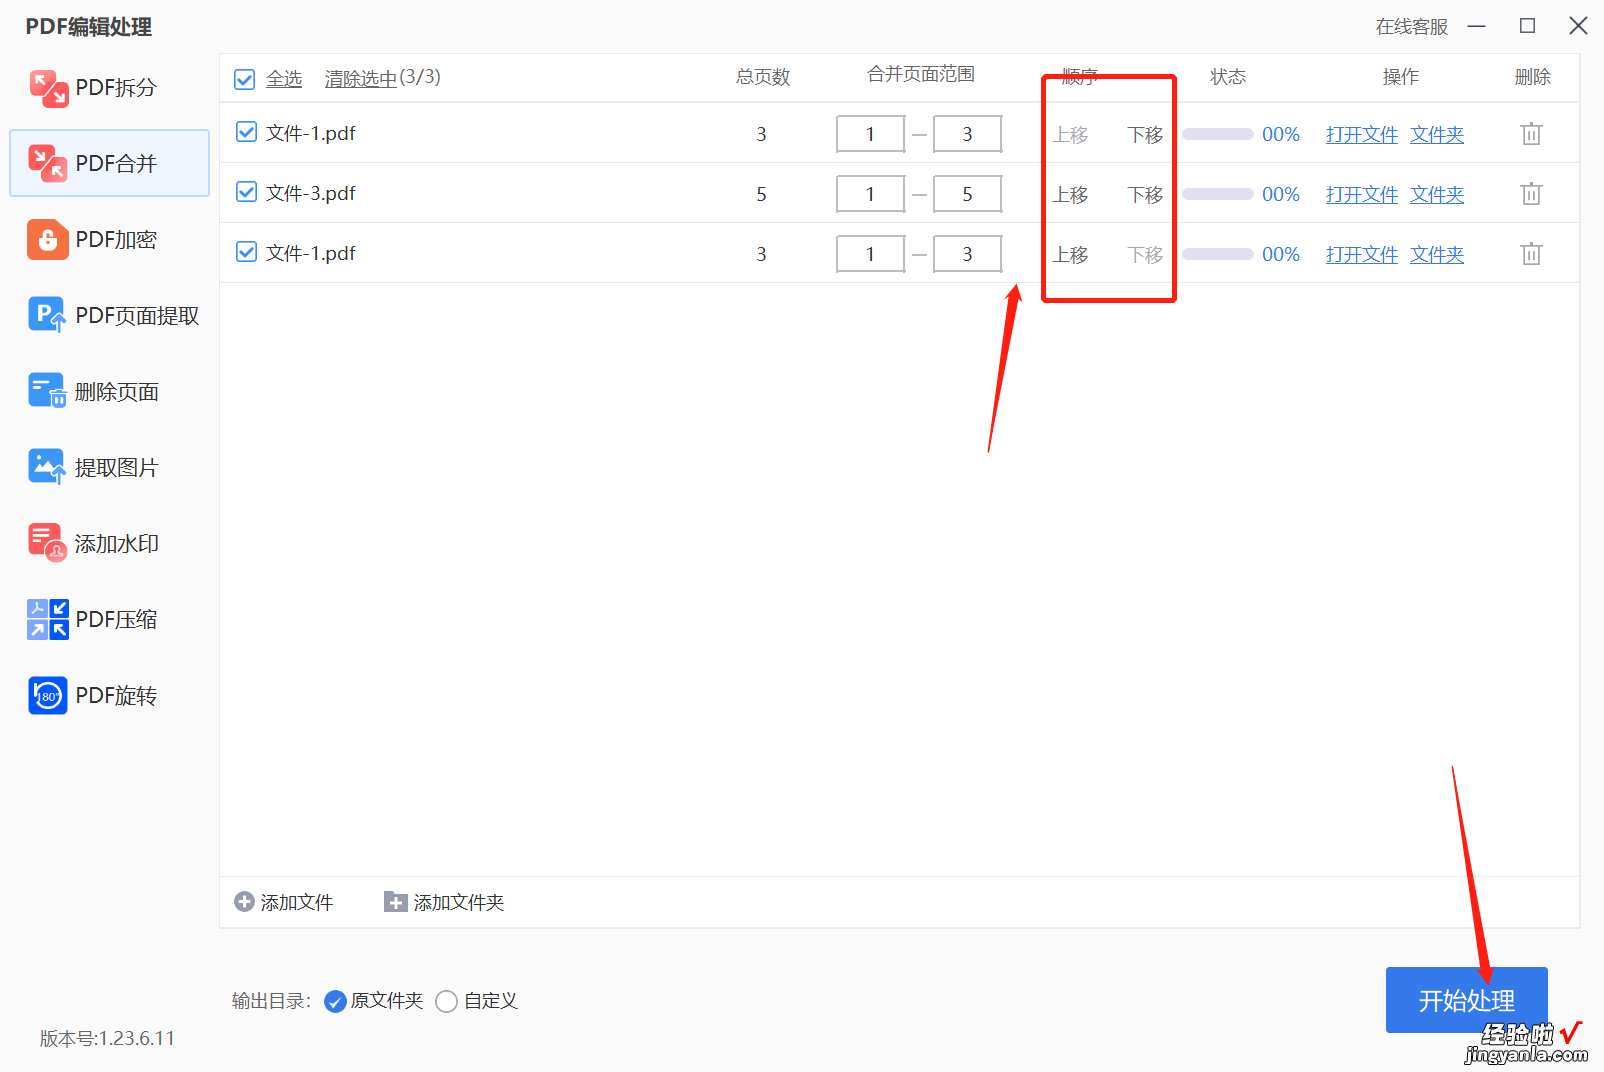Click 打开文件 in last 文件-1.pdf row
The image size is (1604, 1072).
pyautogui.click(x=1362, y=255)
